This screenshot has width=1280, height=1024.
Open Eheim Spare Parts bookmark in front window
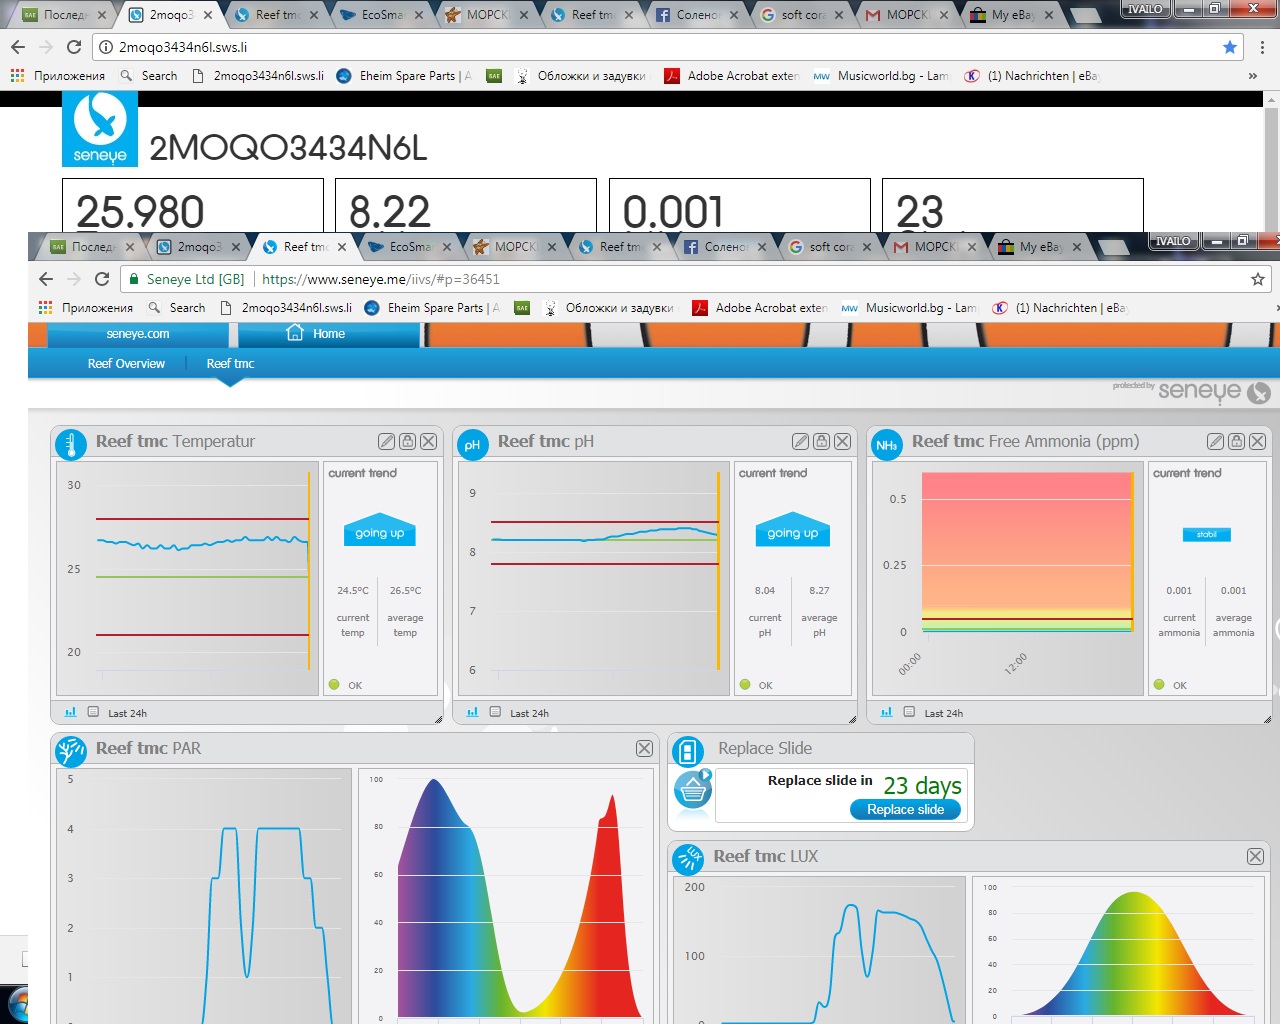[x=432, y=308]
